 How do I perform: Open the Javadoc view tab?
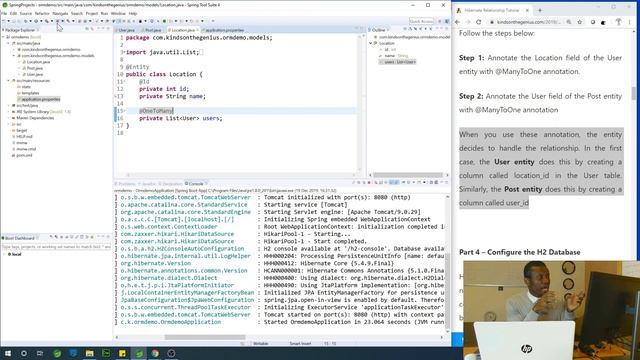[x=148, y=184]
